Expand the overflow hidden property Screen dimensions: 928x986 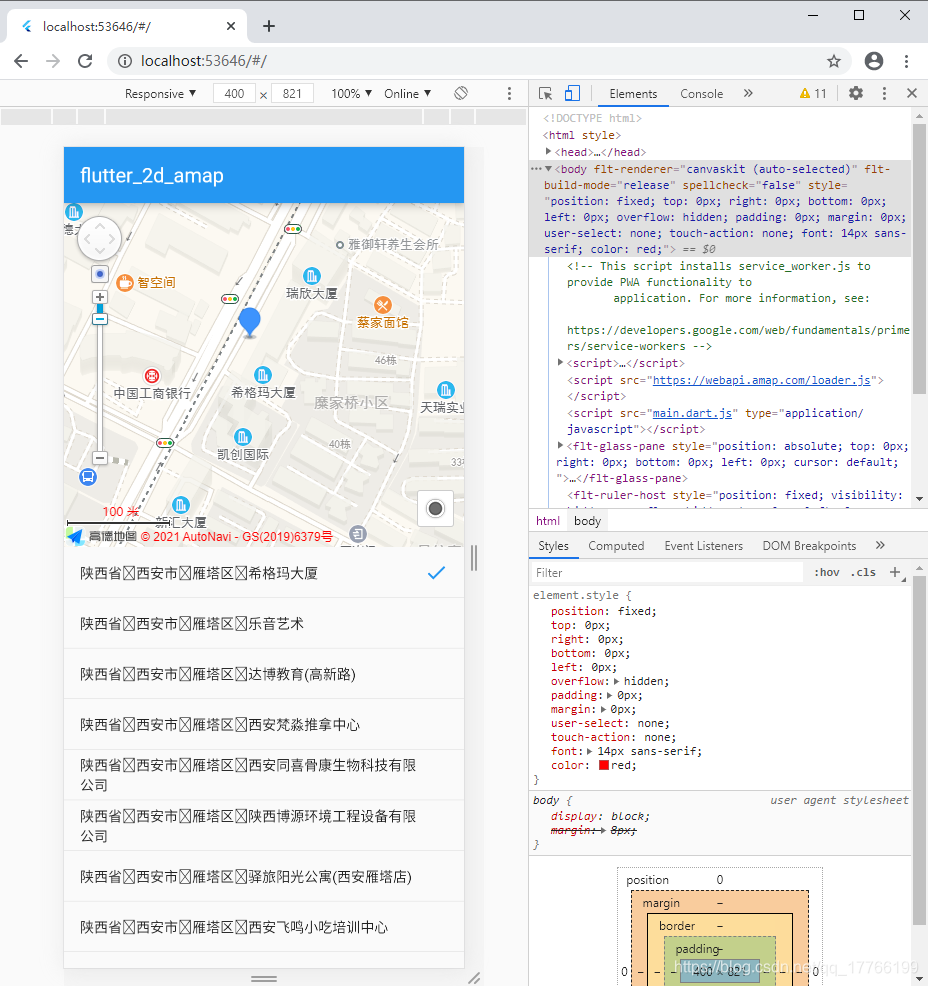[616, 681]
